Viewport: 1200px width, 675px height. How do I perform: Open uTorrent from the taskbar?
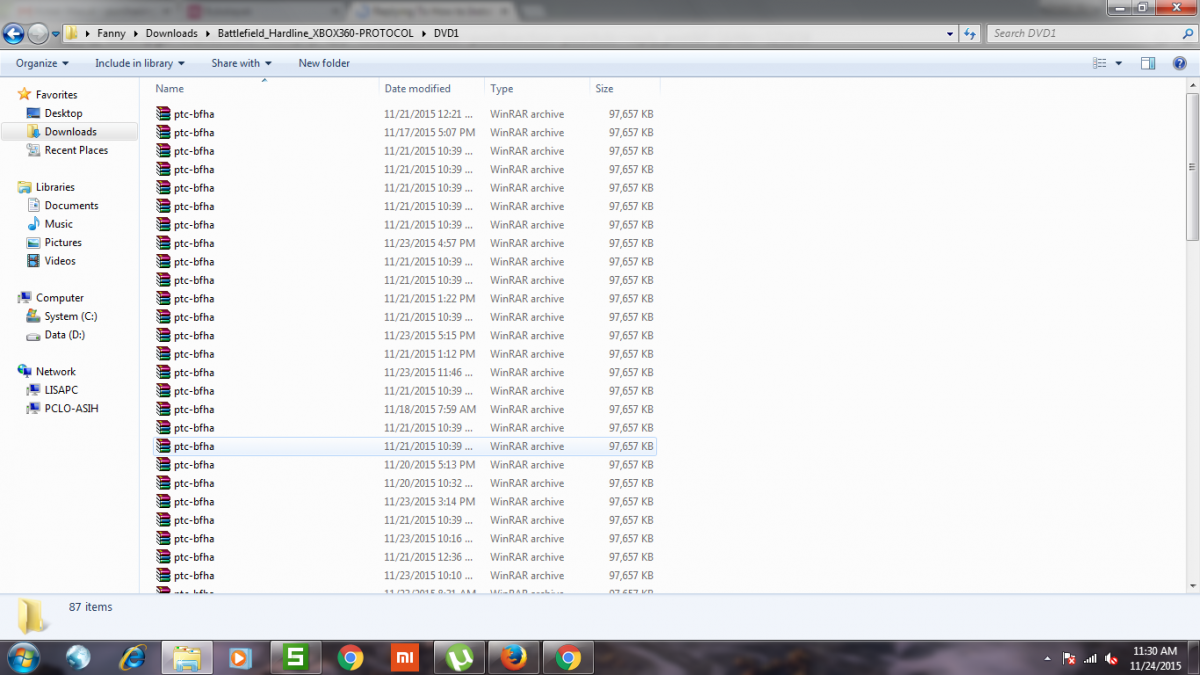(459, 657)
